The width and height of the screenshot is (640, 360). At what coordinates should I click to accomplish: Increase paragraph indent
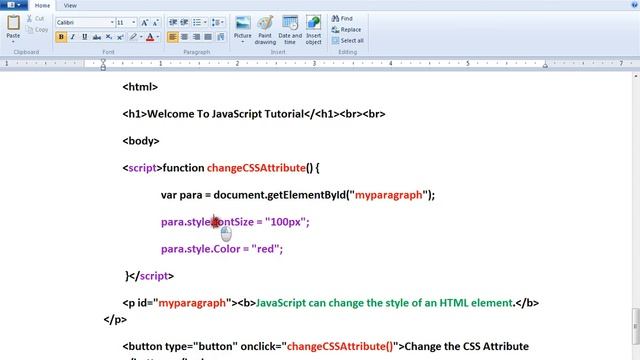(x=184, y=22)
